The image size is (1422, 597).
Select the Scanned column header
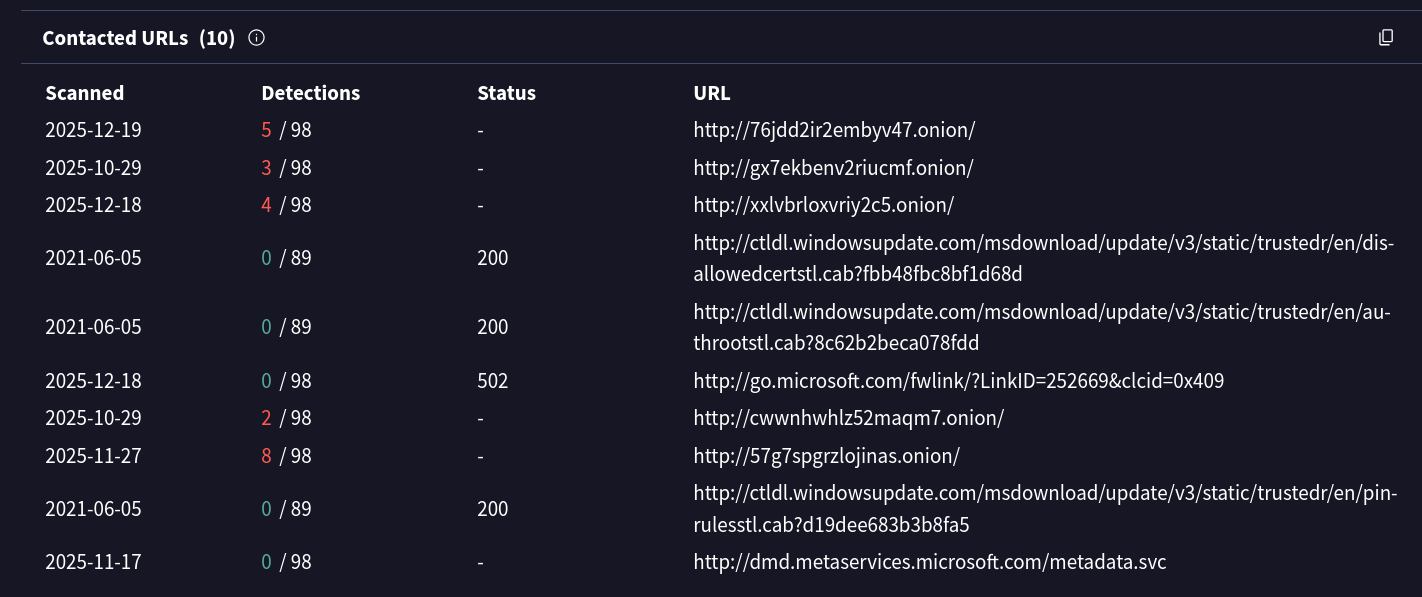(84, 92)
